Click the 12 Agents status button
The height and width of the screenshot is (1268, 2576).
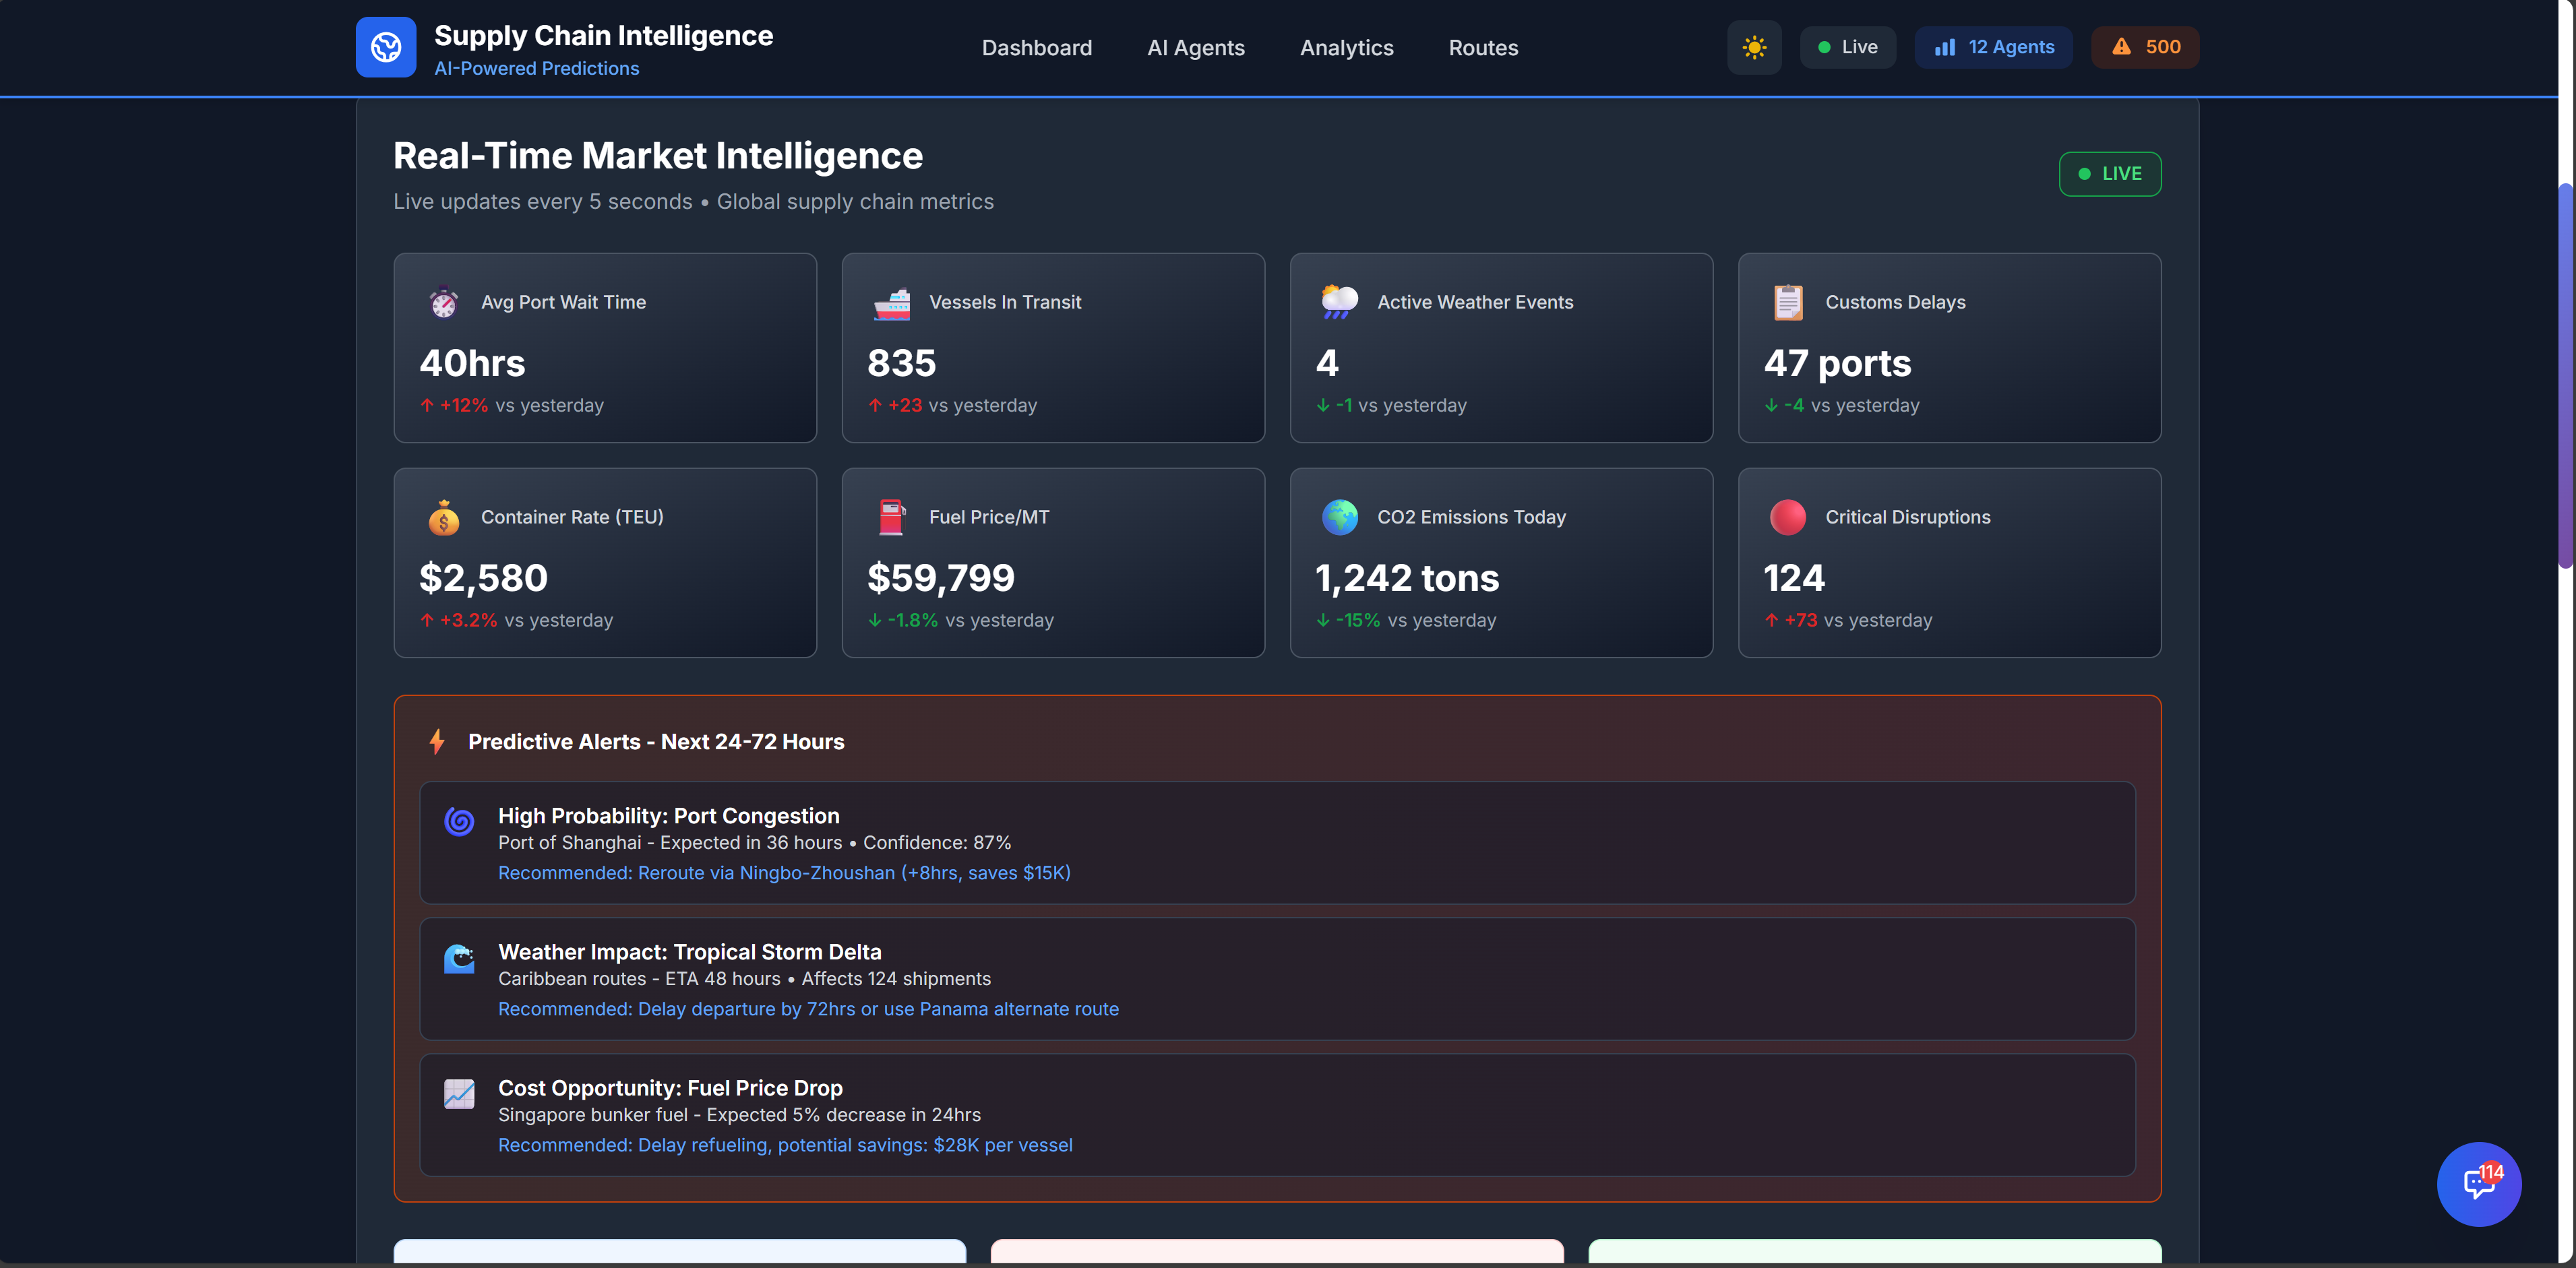(1993, 47)
